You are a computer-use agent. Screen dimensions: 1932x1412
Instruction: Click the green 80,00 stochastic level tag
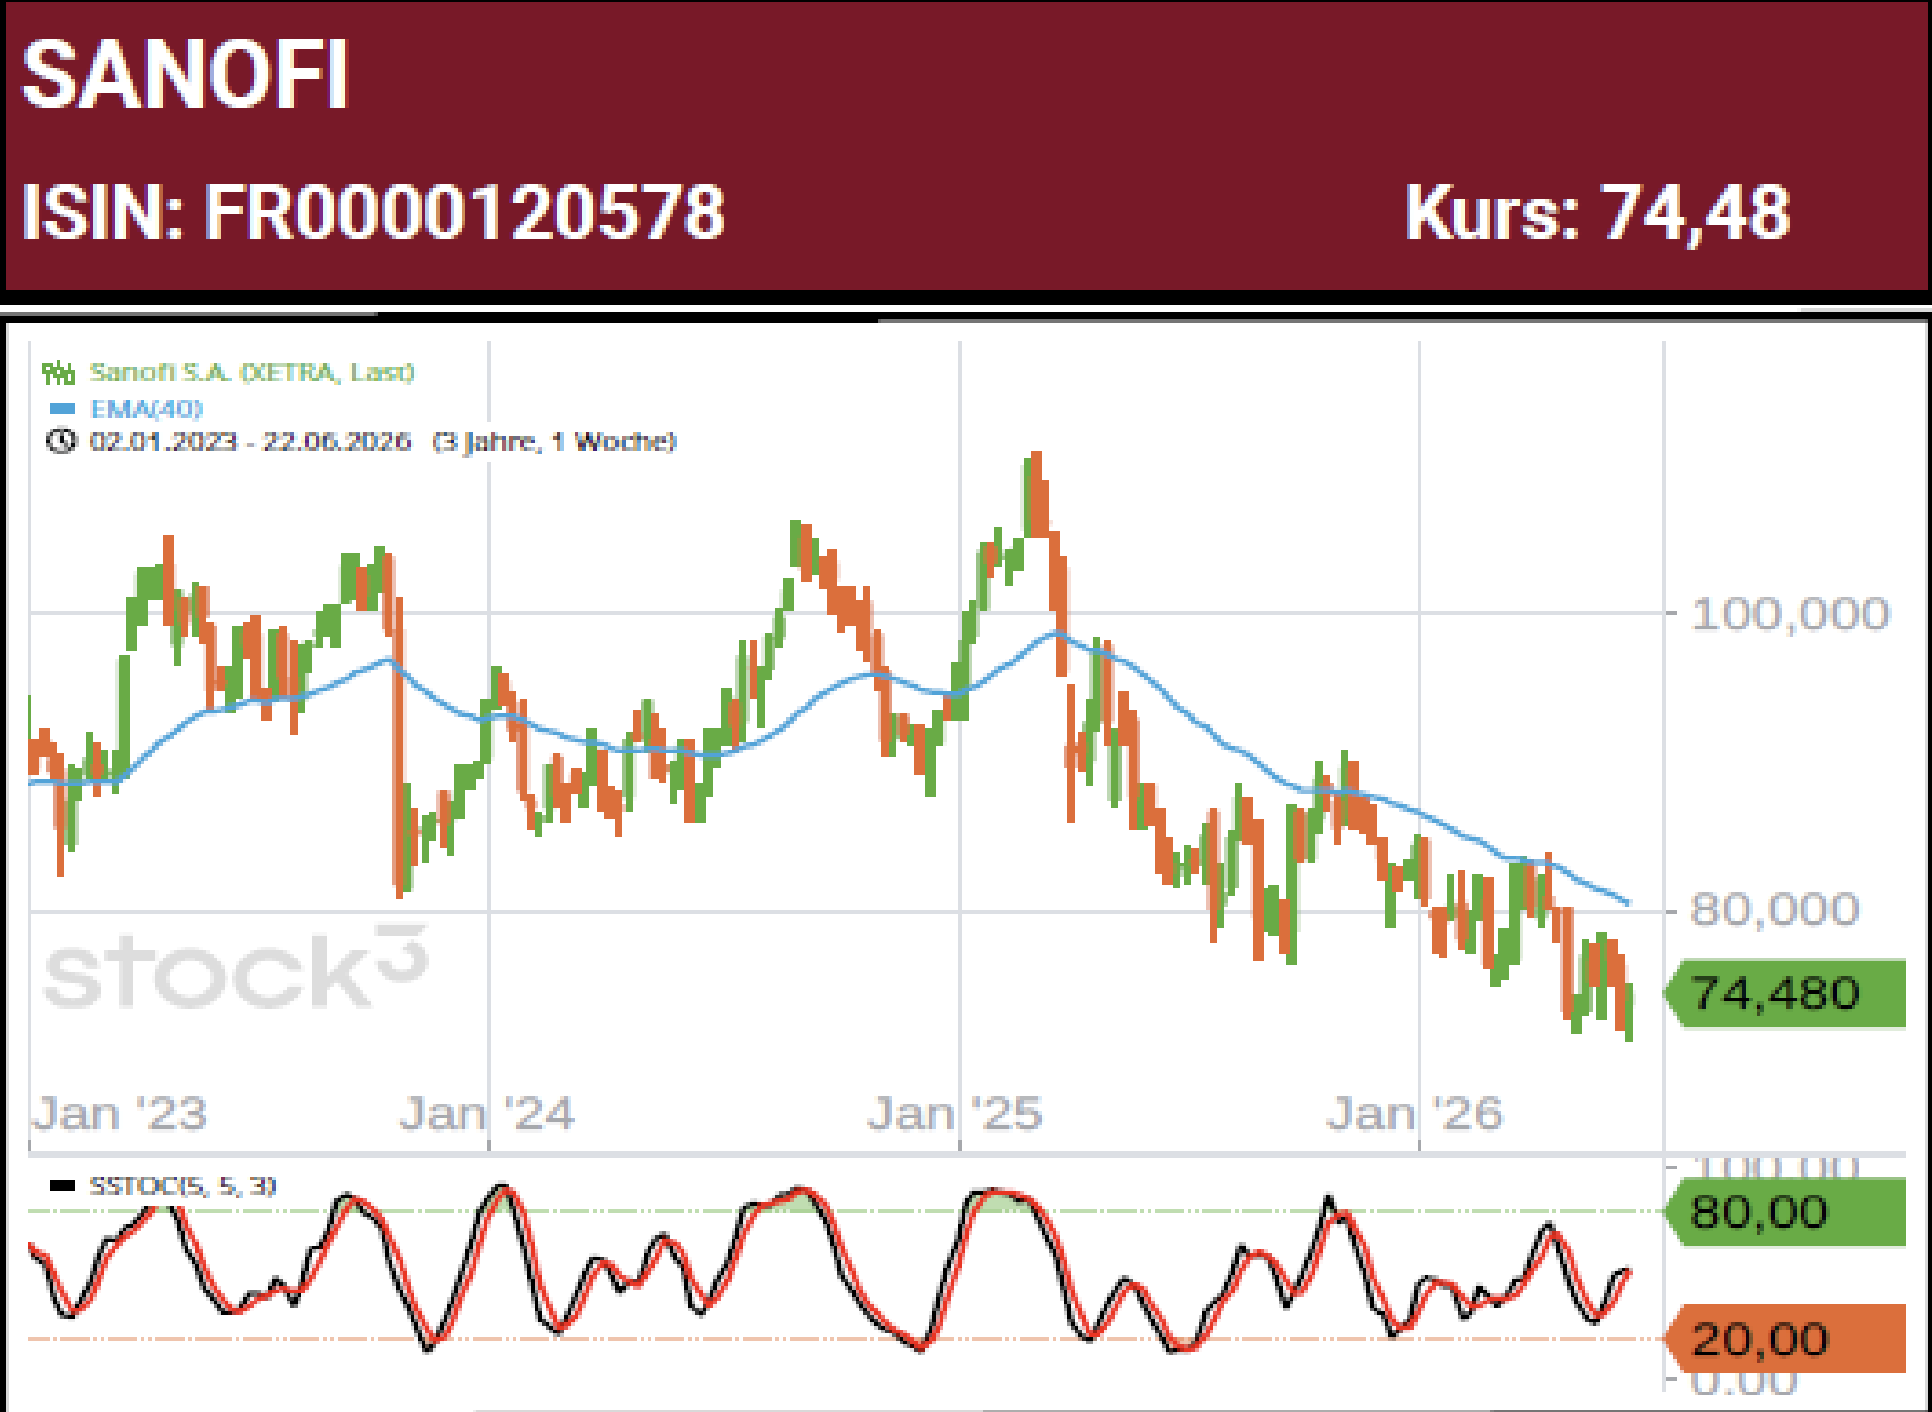[x=1785, y=1212]
